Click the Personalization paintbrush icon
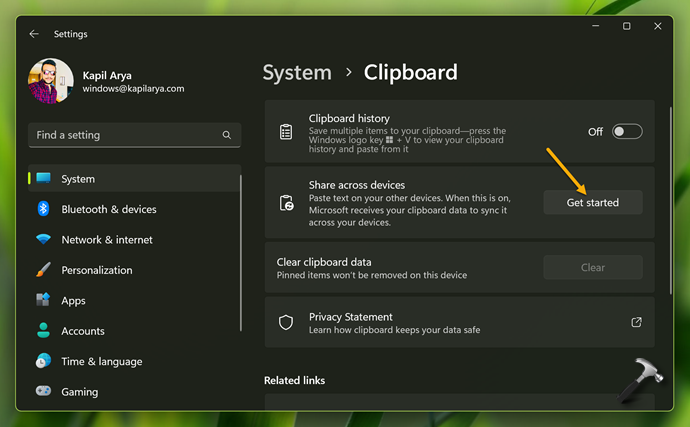Image resolution: width=690 pixels, height=427 pixels. point(43,270)
